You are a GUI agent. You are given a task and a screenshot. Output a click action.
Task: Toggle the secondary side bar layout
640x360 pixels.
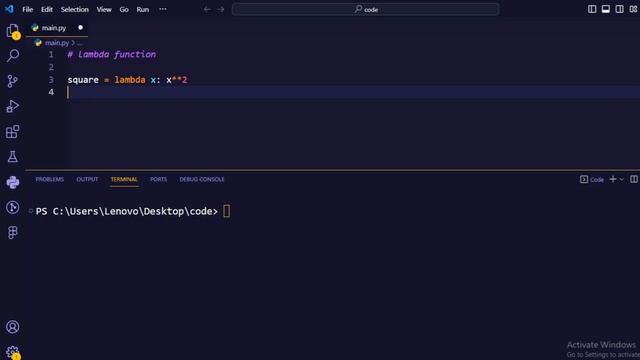click(x=619, y=9)
